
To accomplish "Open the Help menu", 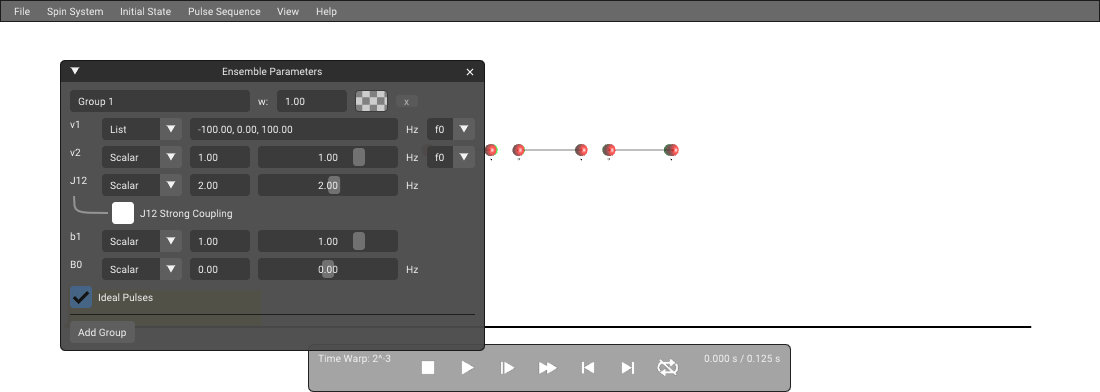I will click(326, 11).
